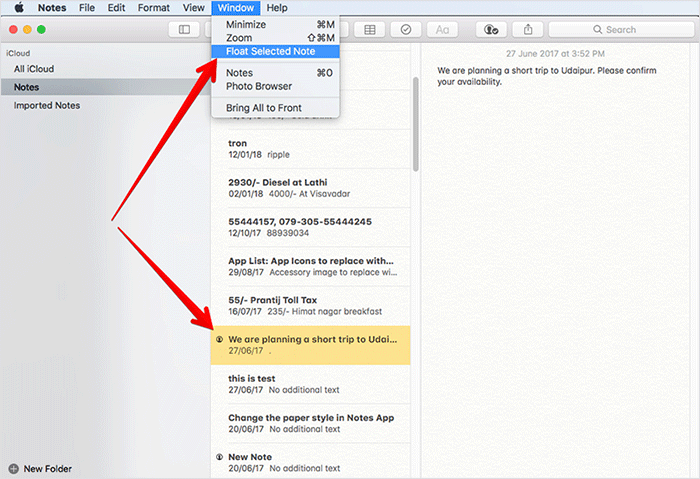Open the Share toolbar button
Viewport: 700px width, 479px height.
[x=528, y=30]
